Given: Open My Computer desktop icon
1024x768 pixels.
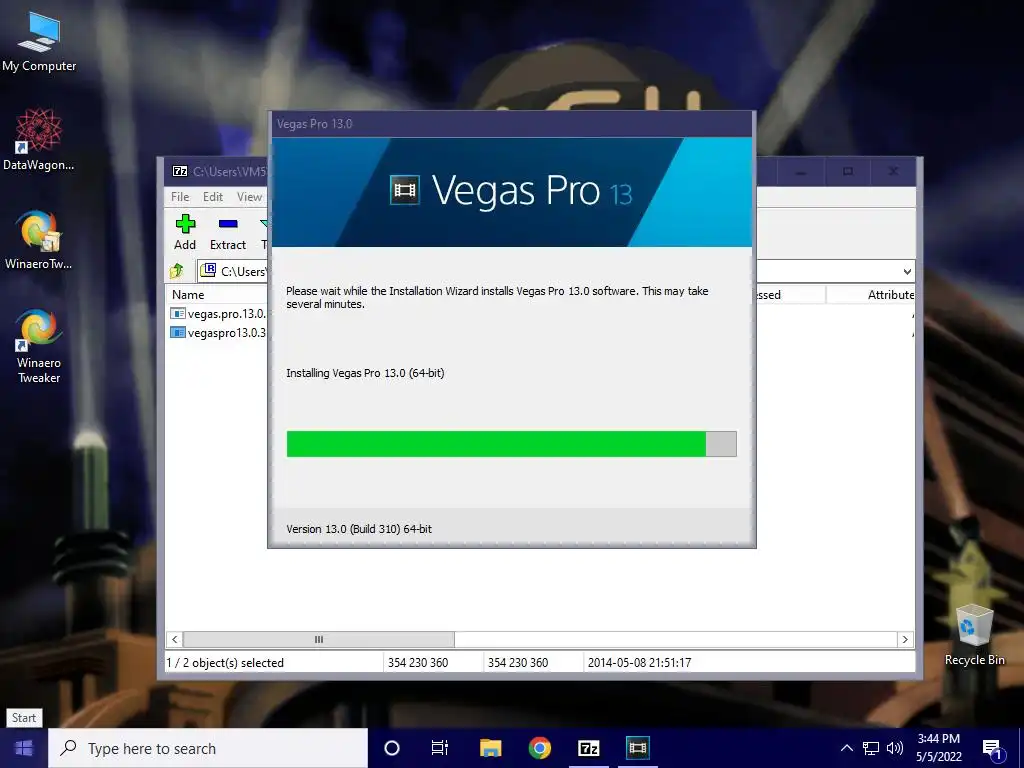Looking at the screenshot, I should (39, 42).
